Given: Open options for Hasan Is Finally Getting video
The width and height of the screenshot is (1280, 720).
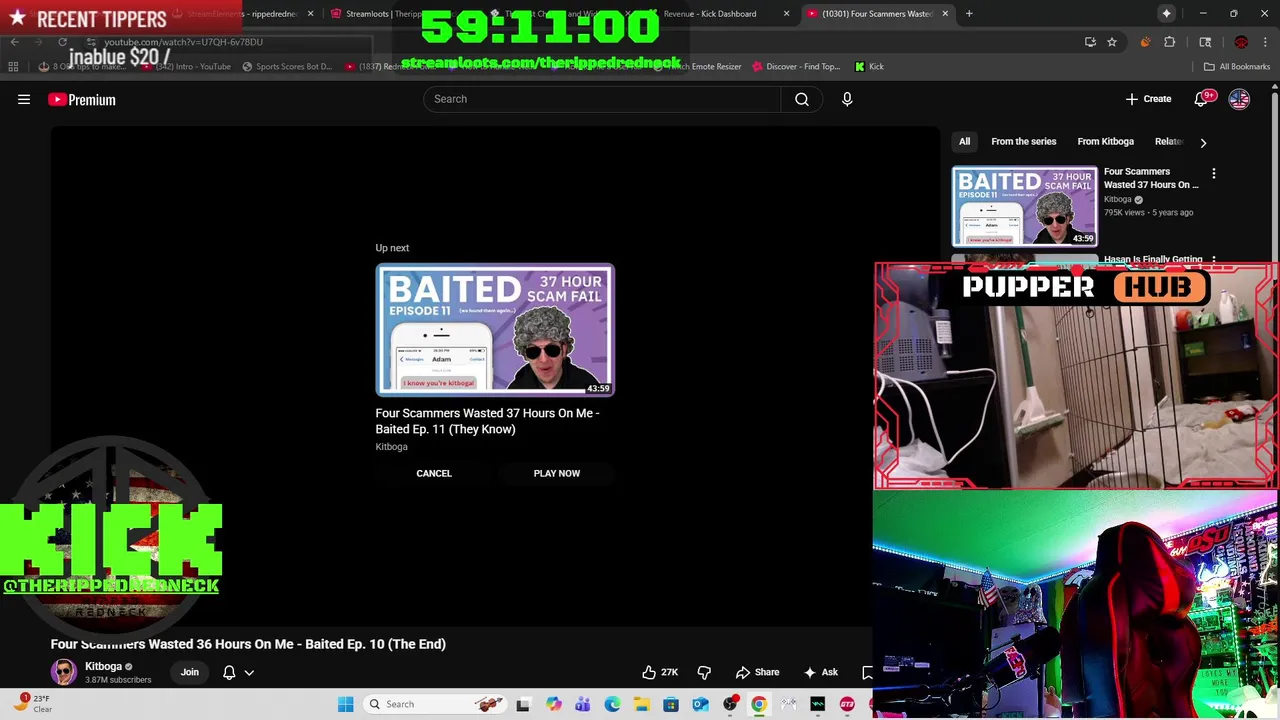Looking at the screenshot, I should point(1214,260).
